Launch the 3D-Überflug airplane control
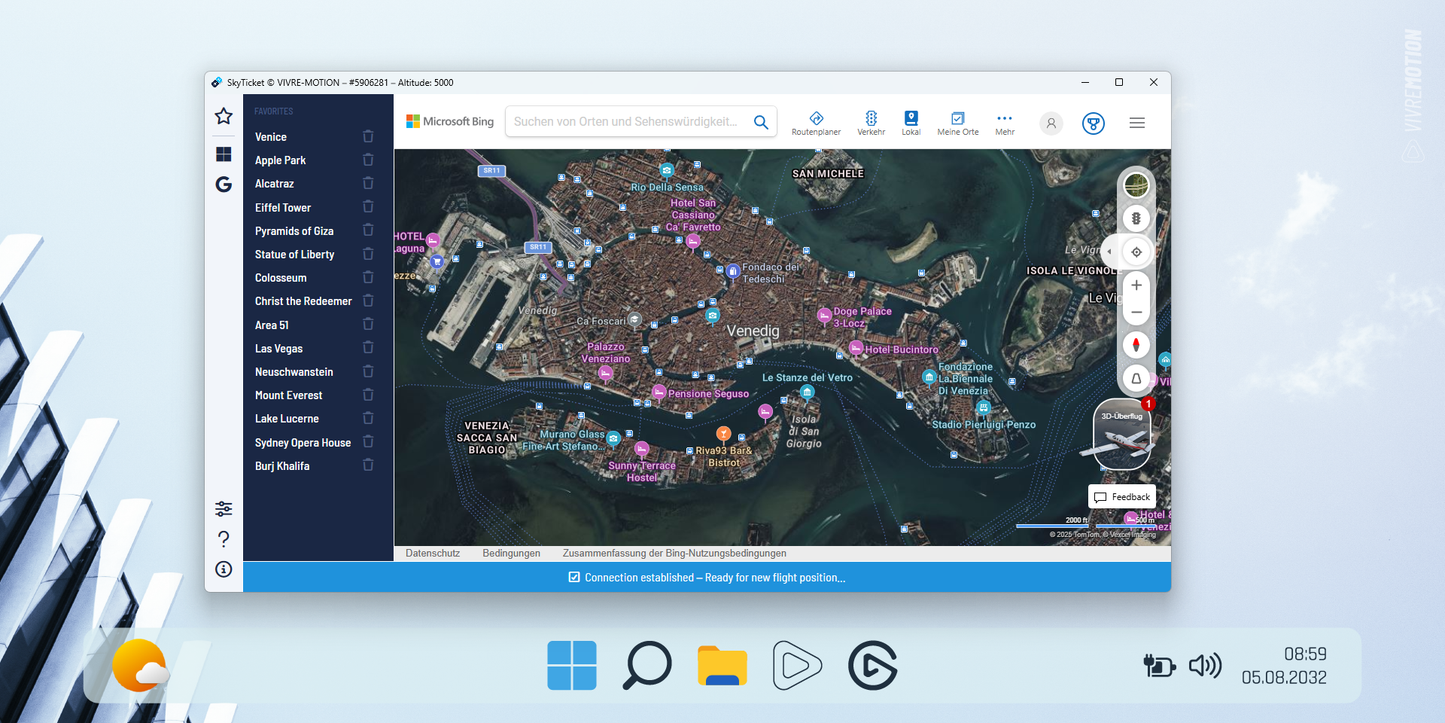This screenshot has height=723, width=1445. (1120, 435)
